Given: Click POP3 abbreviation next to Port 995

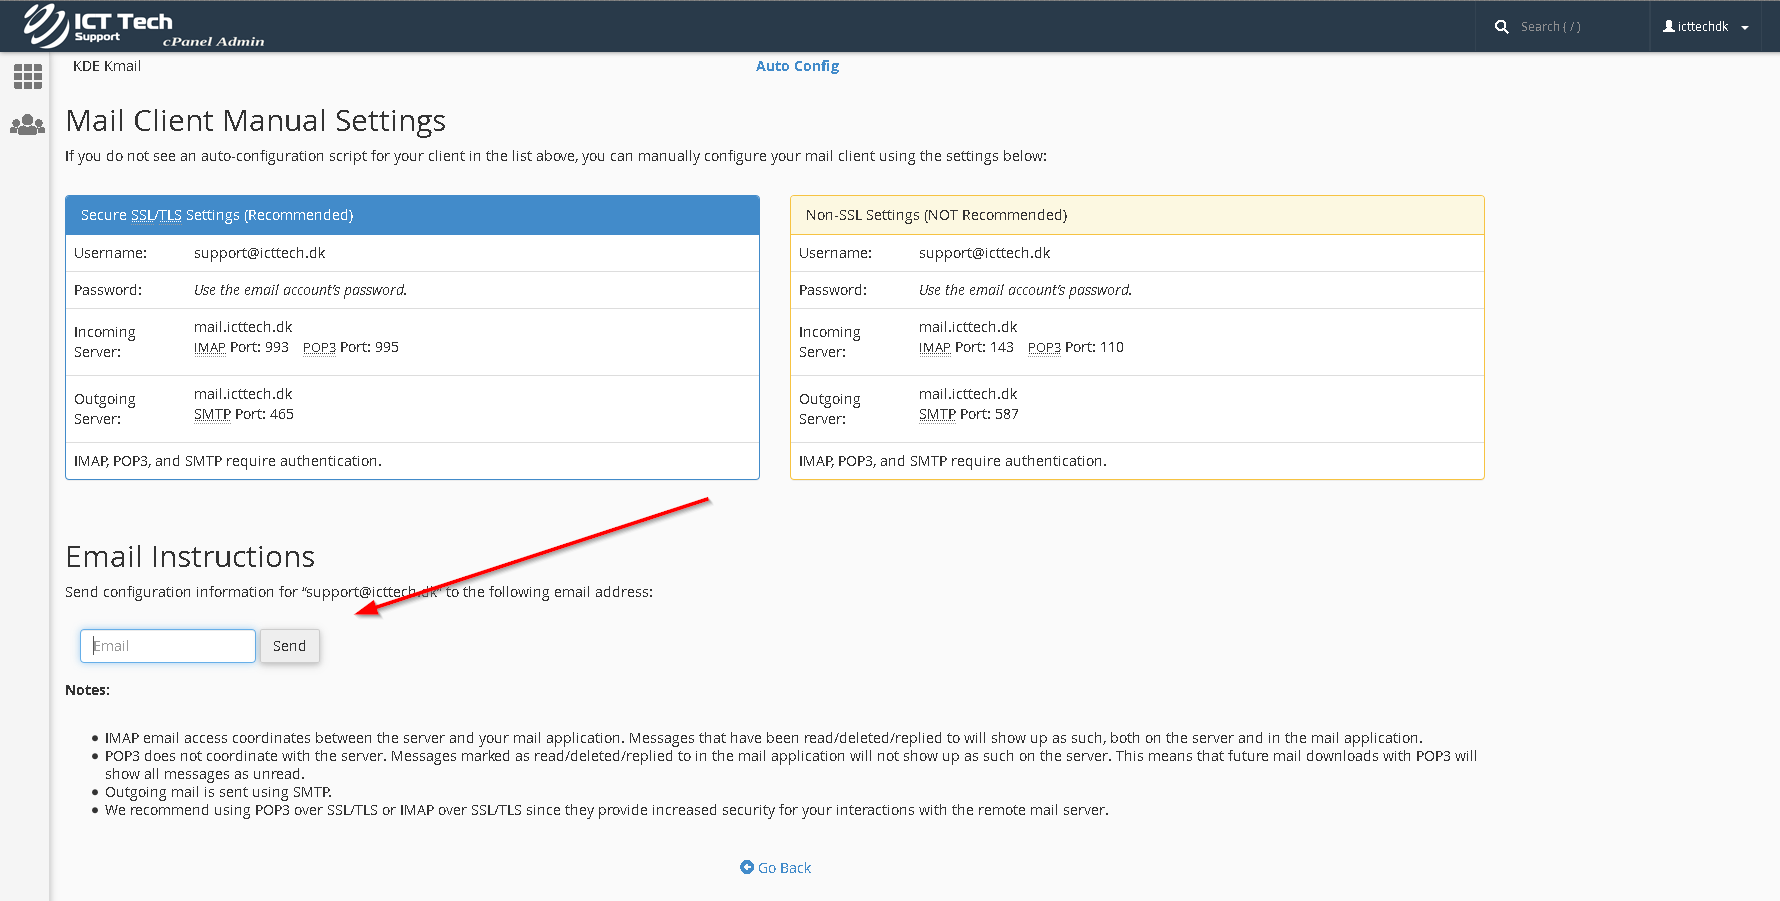Looking at the screenshot, I should click(319, 348).
